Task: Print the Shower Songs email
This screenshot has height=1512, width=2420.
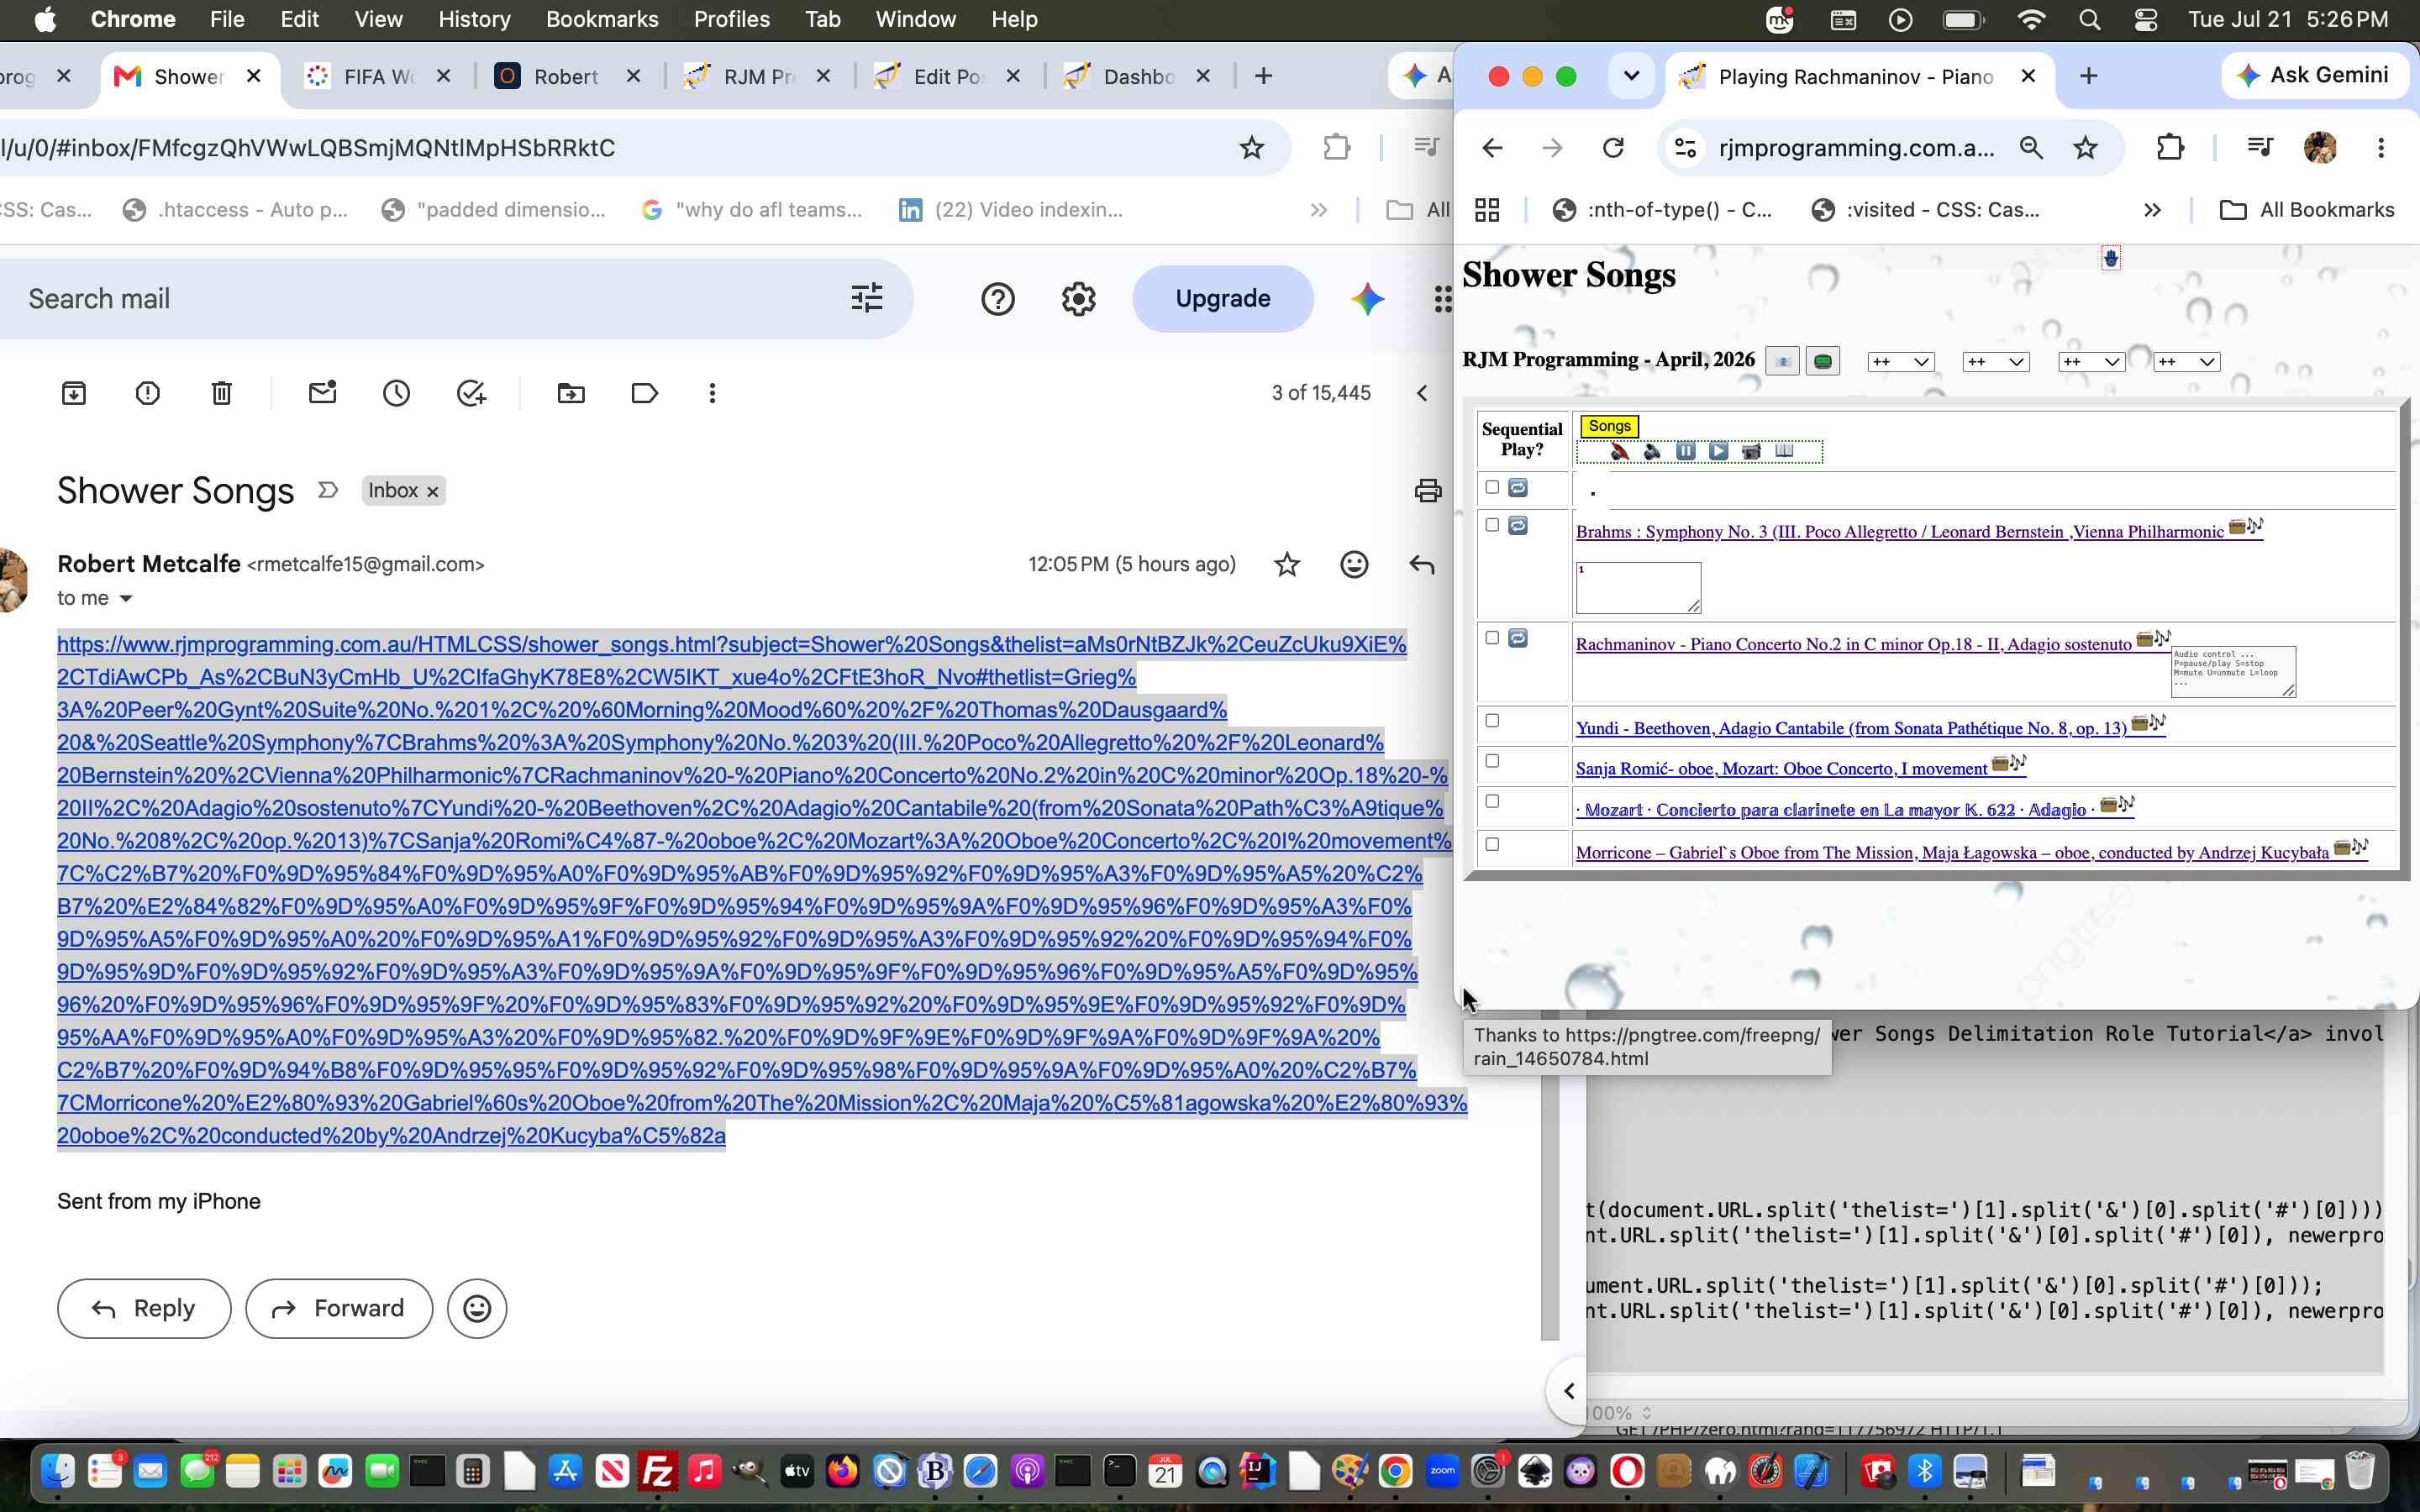Action: pos(1428,490)
